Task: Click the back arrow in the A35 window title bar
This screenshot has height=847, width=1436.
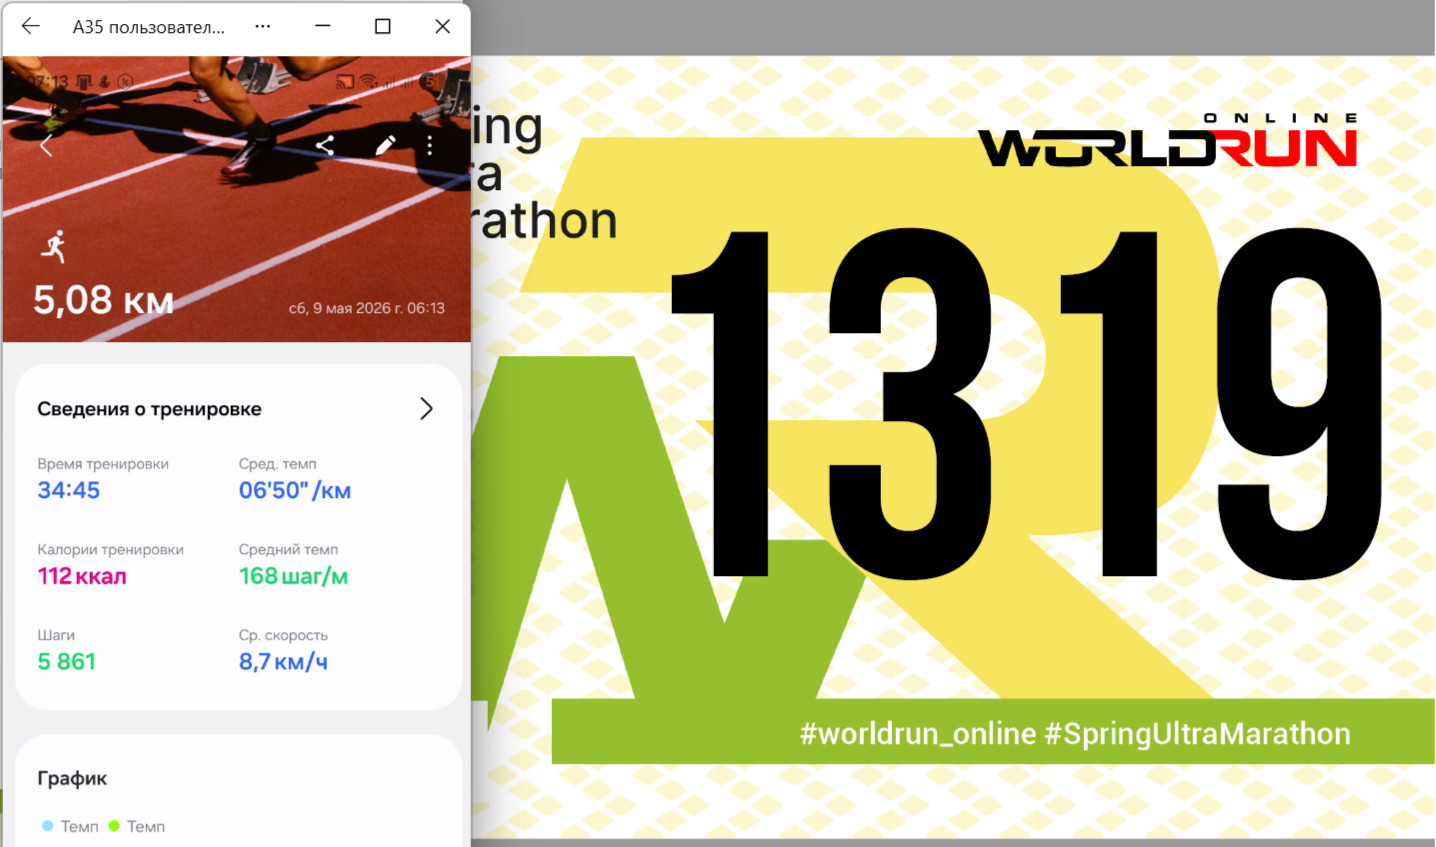Action: tap(31, 26)
